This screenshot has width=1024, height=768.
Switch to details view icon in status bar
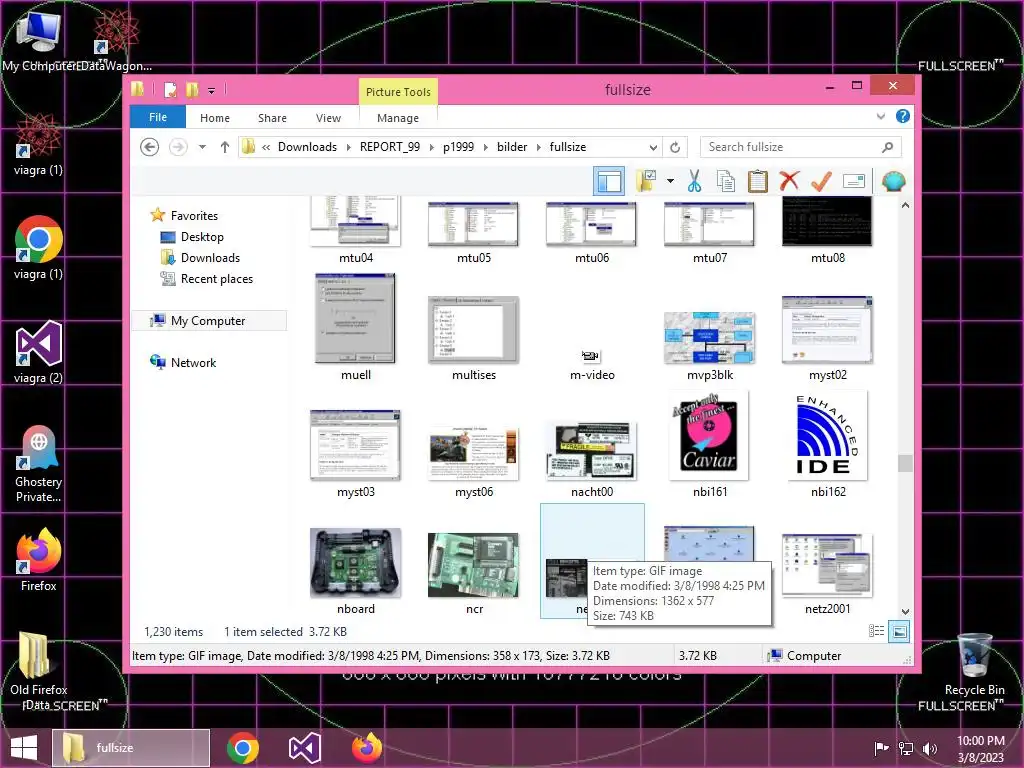pyautogui.click(x=876, y=631)
